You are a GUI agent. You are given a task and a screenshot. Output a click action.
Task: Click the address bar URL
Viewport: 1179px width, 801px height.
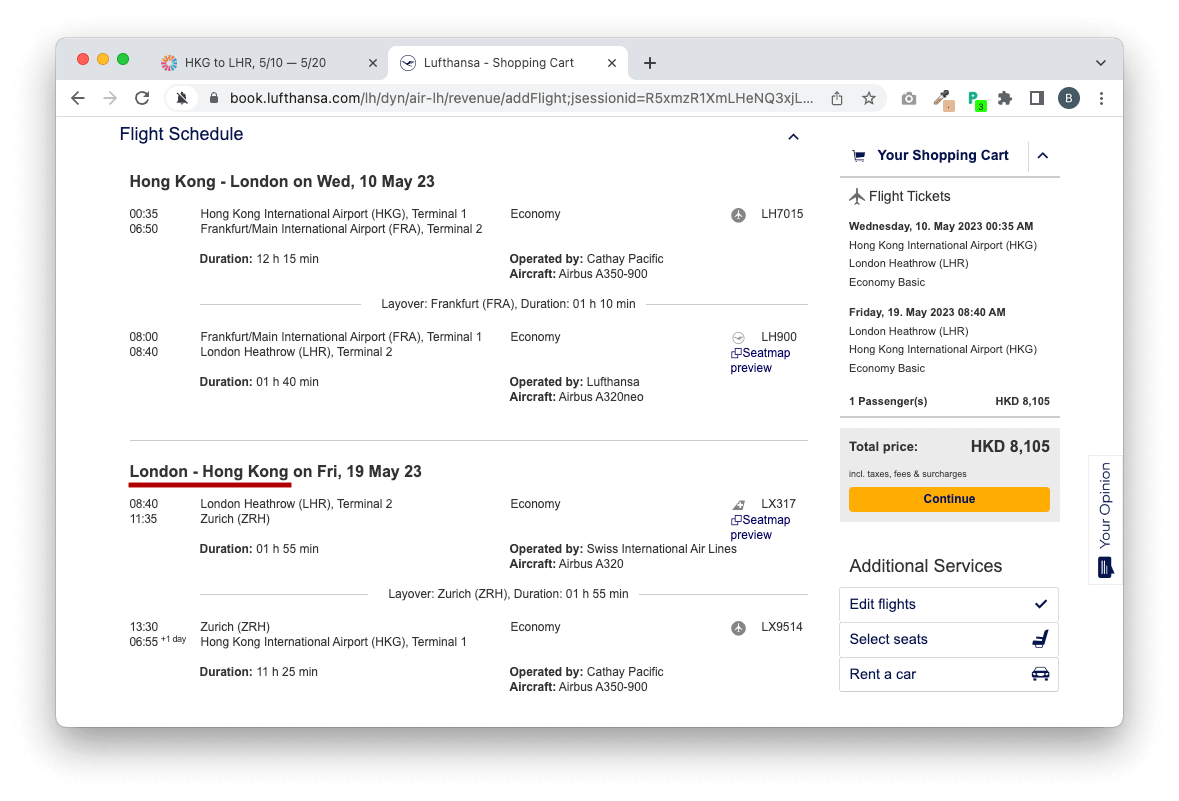[521, 99]
